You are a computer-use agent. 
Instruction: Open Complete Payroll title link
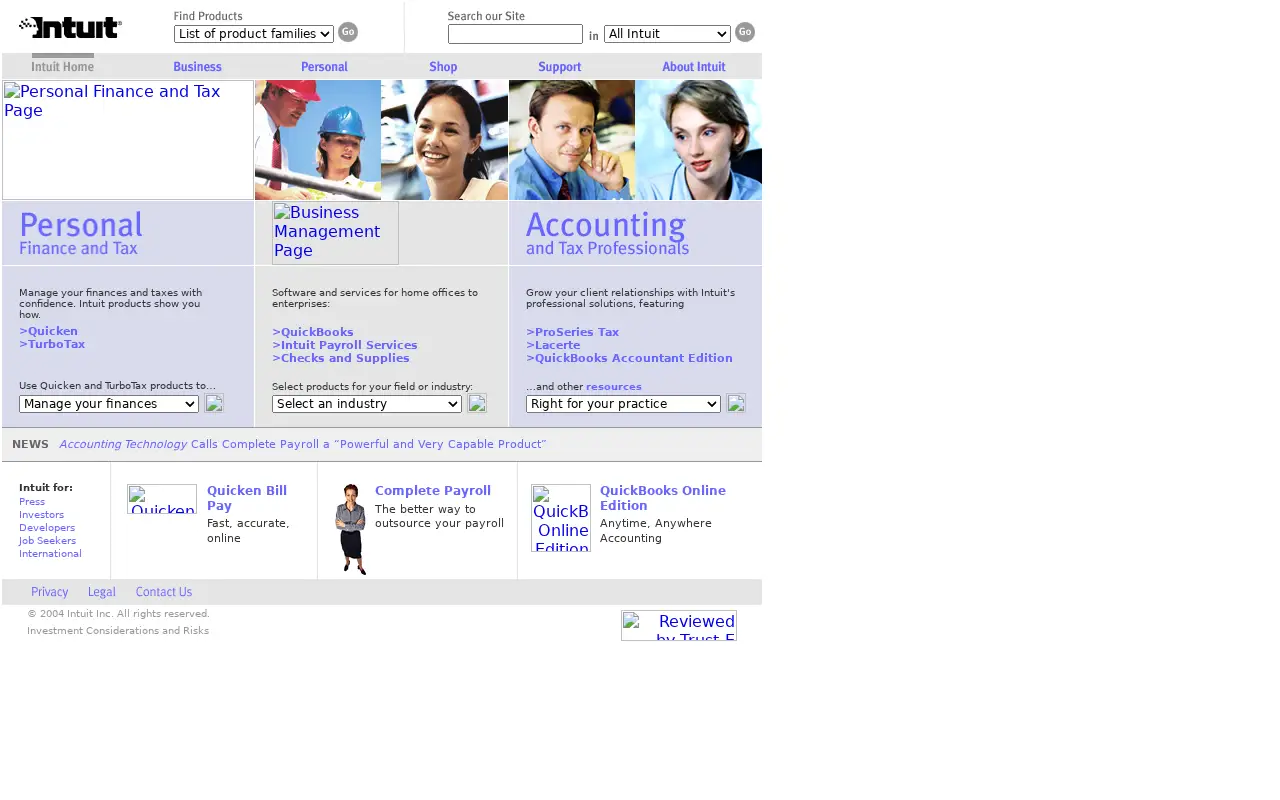click(x=433, y=491)
